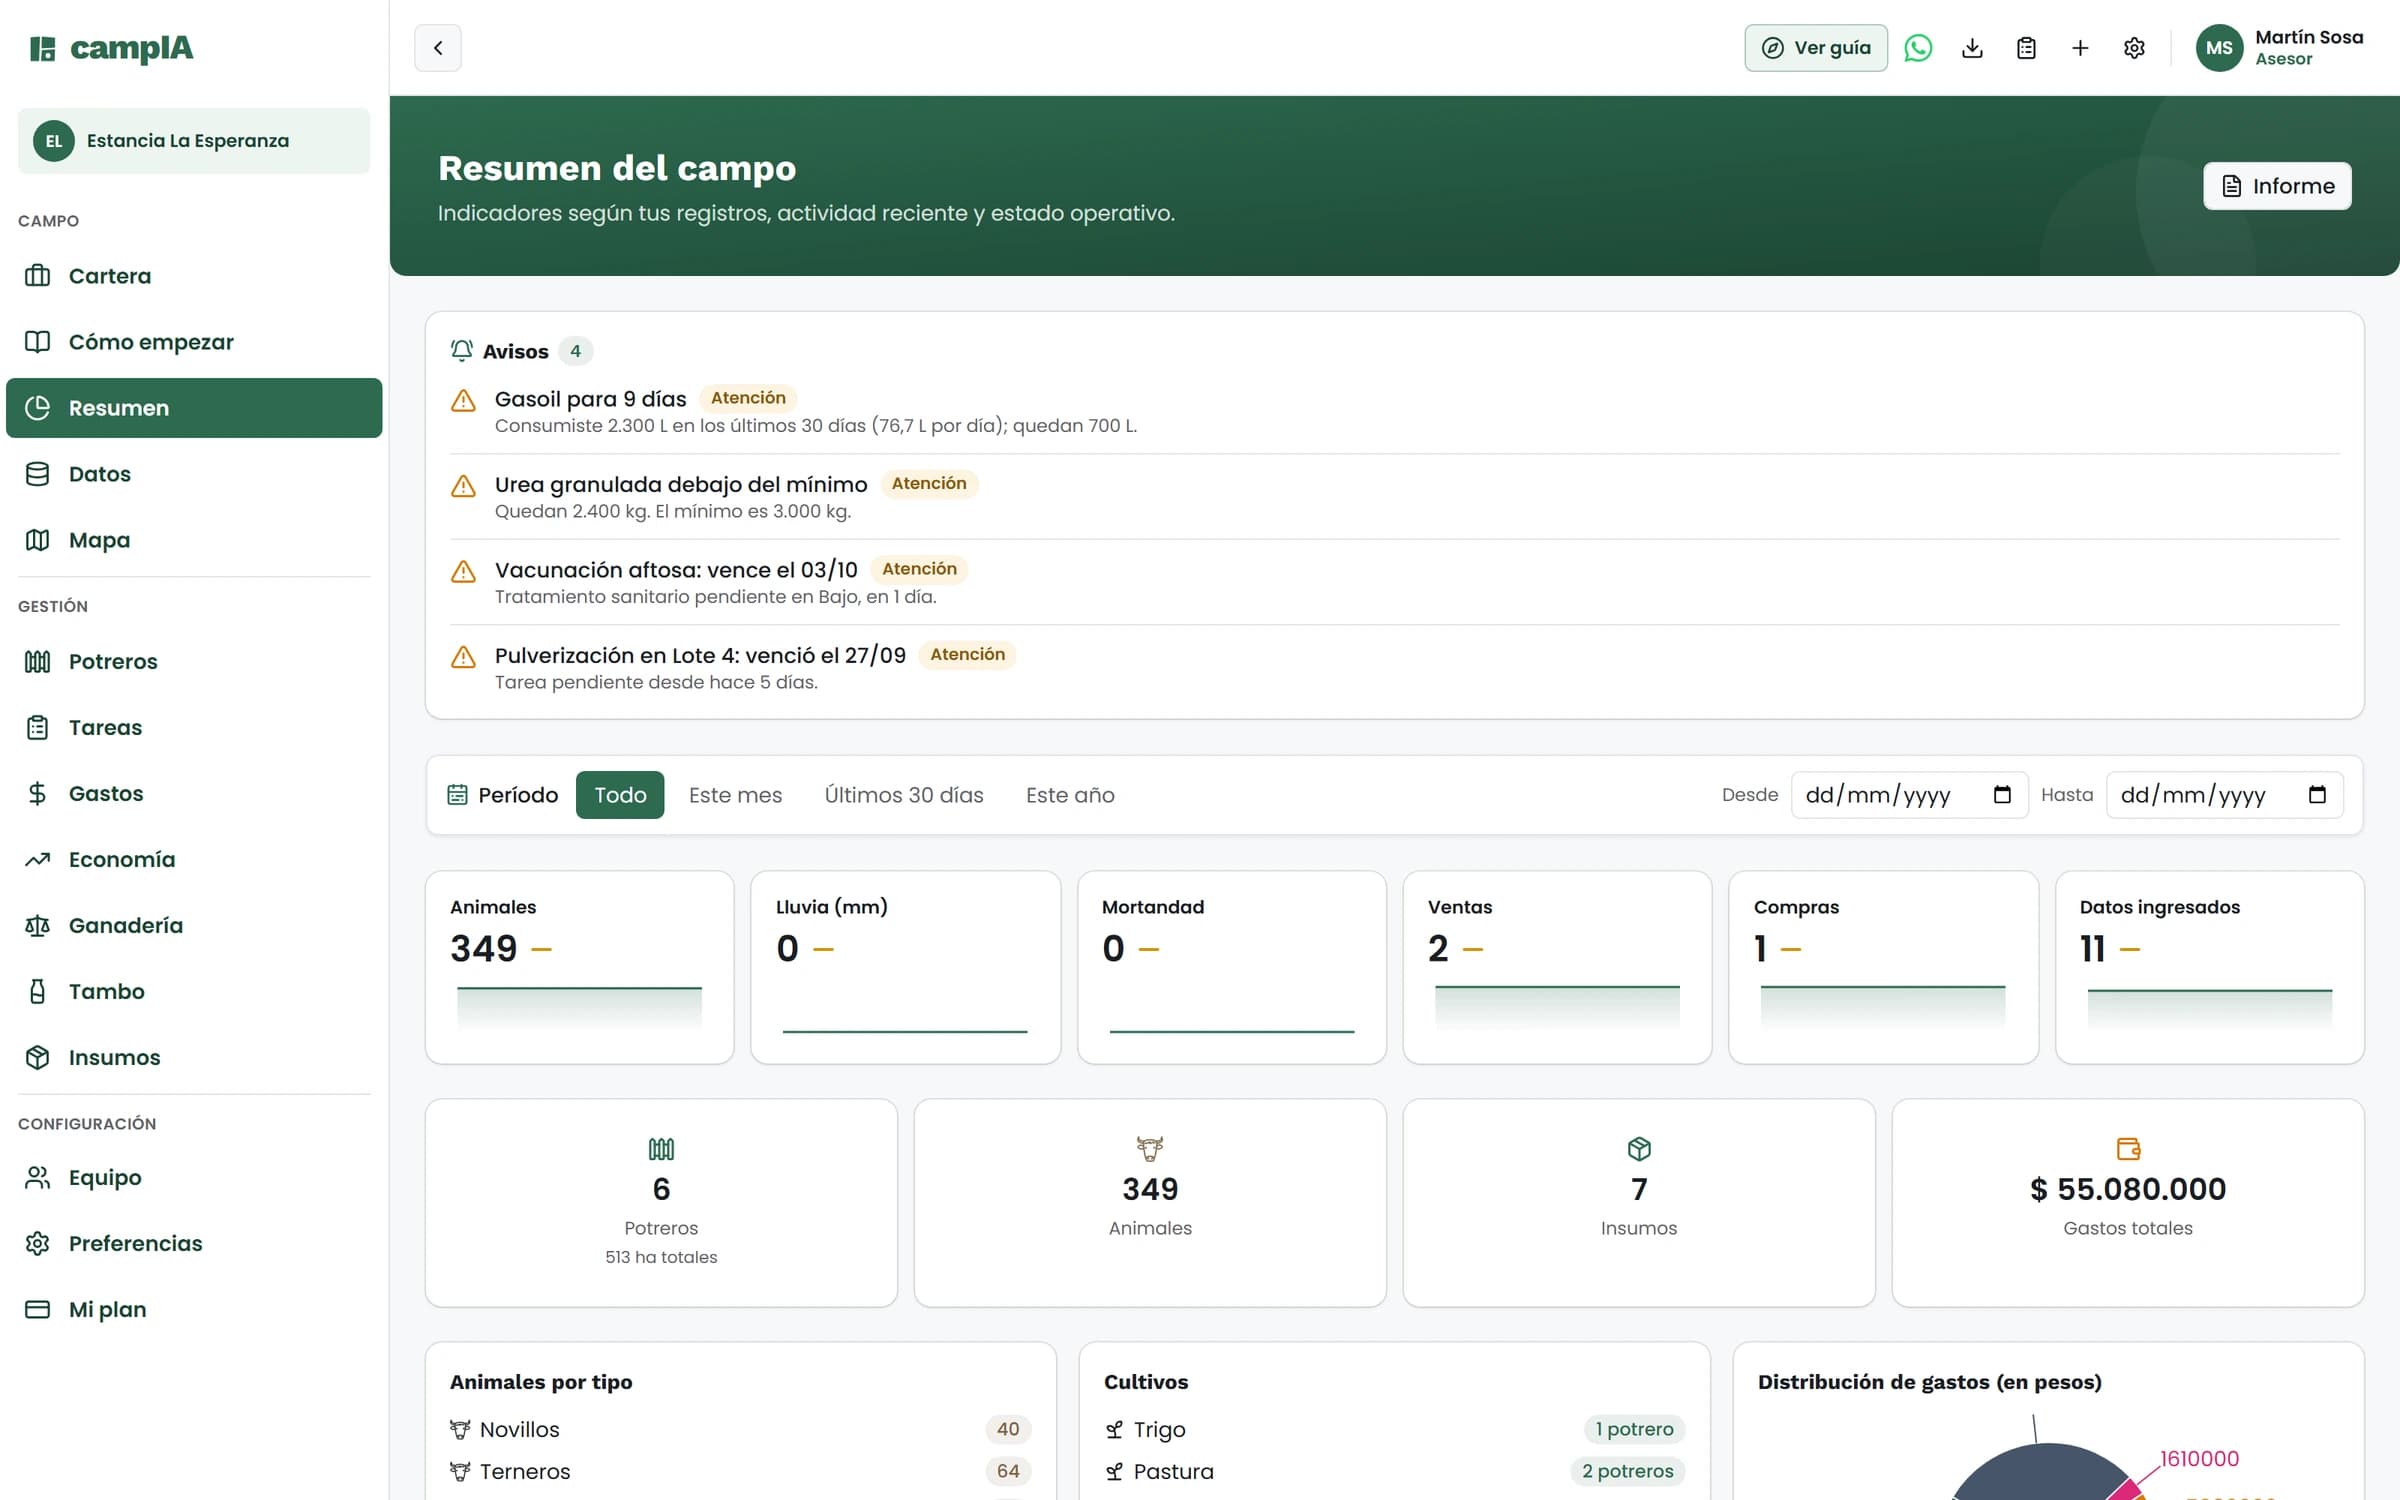The image size is (2400, 1500).
Task: Open WhatsApp from the top toolbar
Action: (x=1918, y=48)
